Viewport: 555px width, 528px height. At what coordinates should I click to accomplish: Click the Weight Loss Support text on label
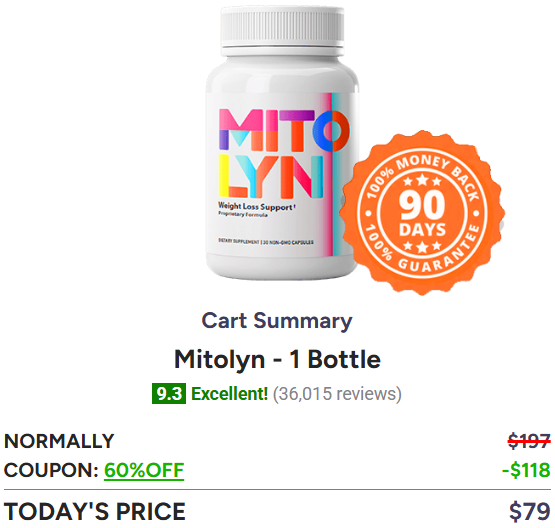pyautogui.click(x=257, y=207)
